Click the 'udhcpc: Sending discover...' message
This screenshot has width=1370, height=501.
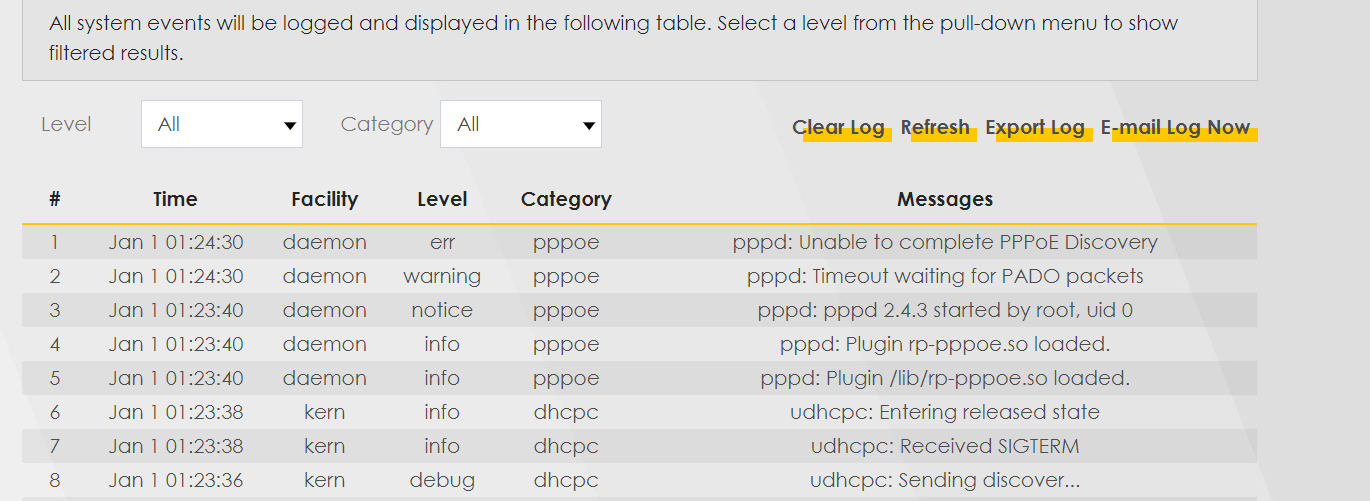(x=944, y=480)
